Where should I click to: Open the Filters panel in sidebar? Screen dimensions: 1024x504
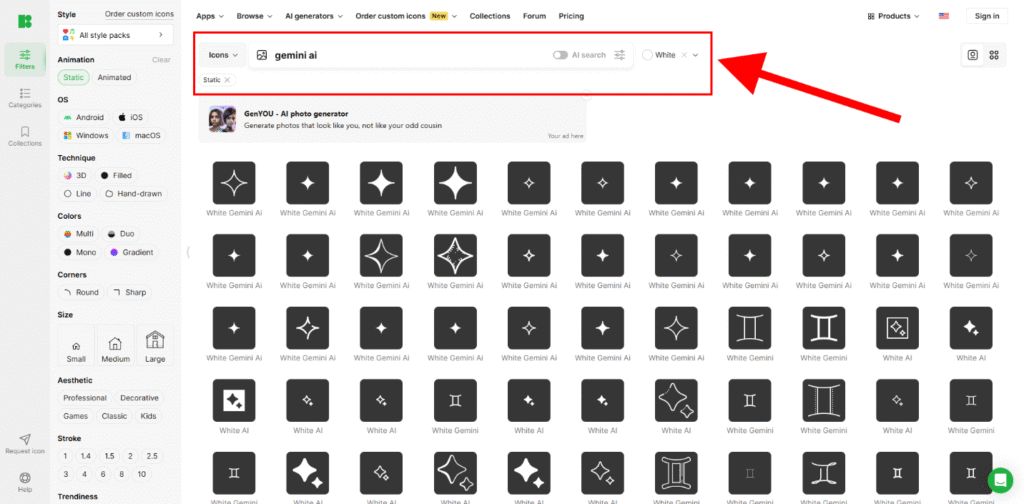click(x=25, y=58)
